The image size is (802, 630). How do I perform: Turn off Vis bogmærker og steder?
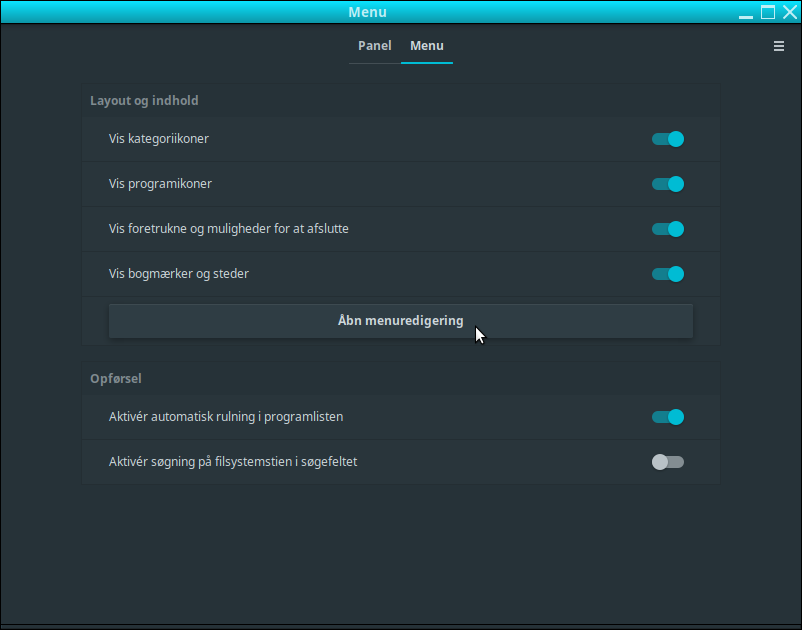pyautogui.click(x=667, y=274)
